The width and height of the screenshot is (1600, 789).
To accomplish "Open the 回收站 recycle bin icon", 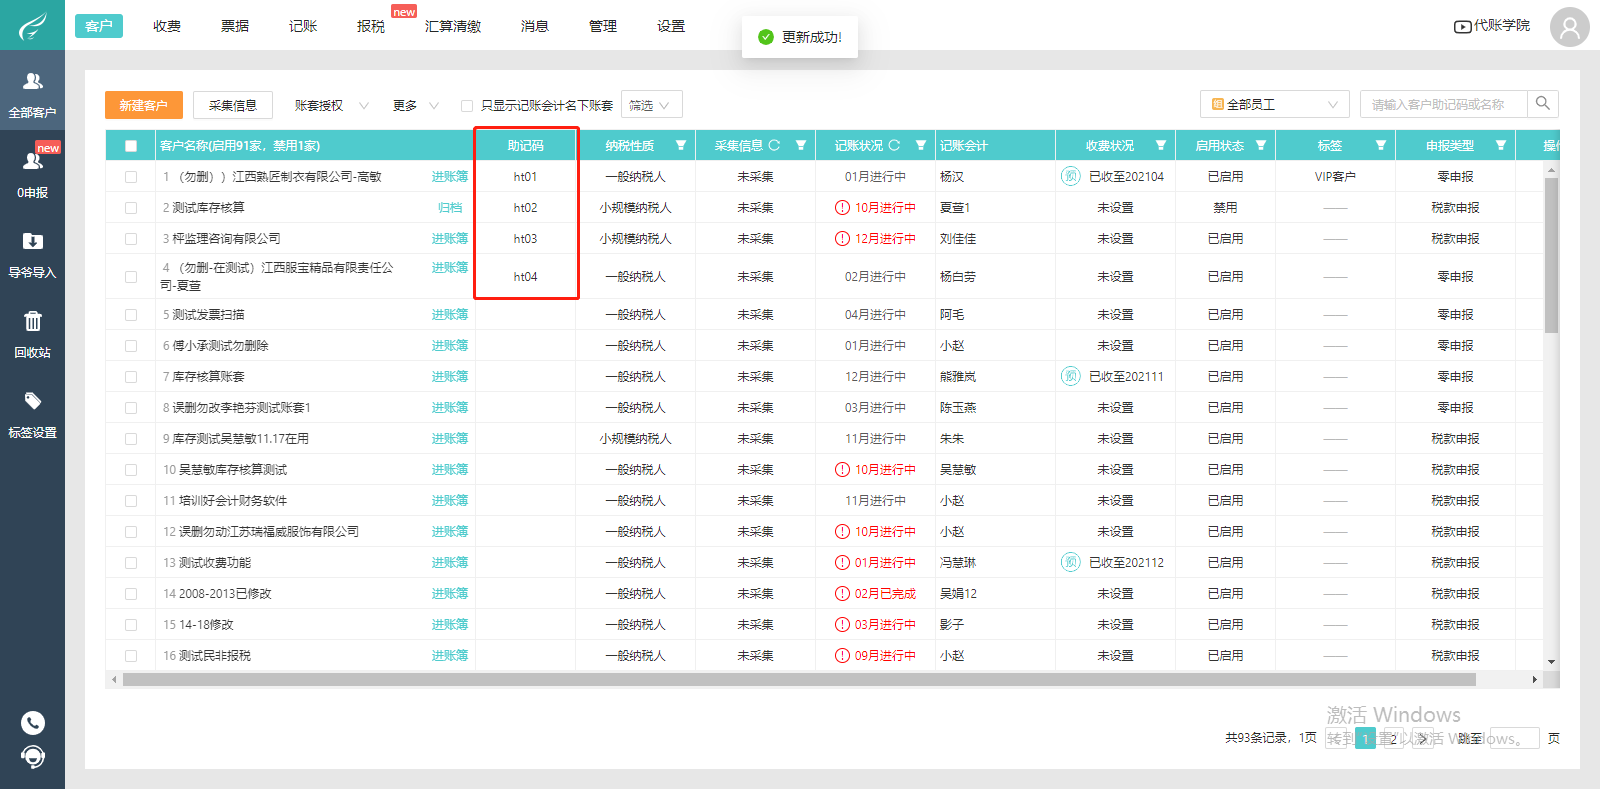I will 32,322.
